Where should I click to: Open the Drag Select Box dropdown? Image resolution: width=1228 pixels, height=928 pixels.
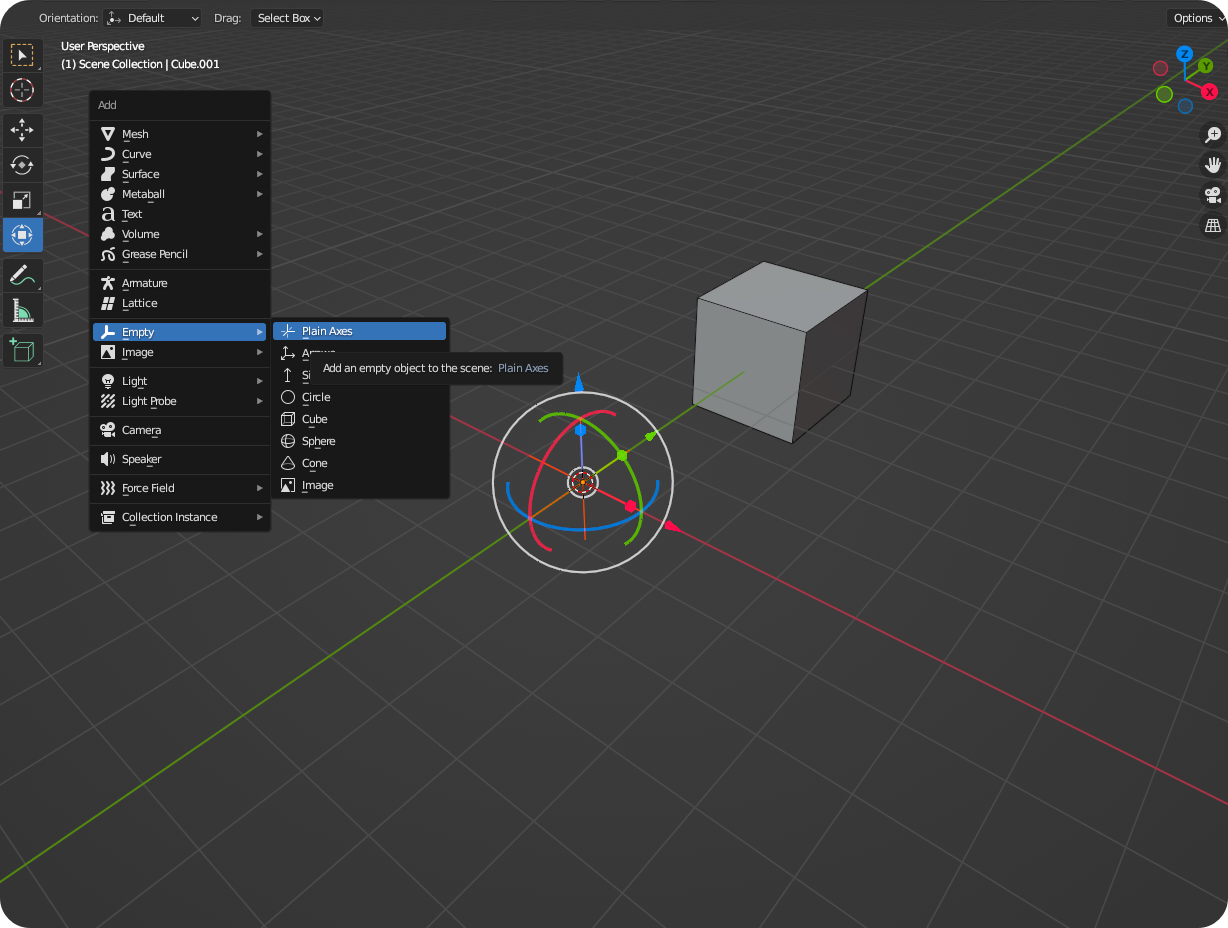tap(286, 18)
